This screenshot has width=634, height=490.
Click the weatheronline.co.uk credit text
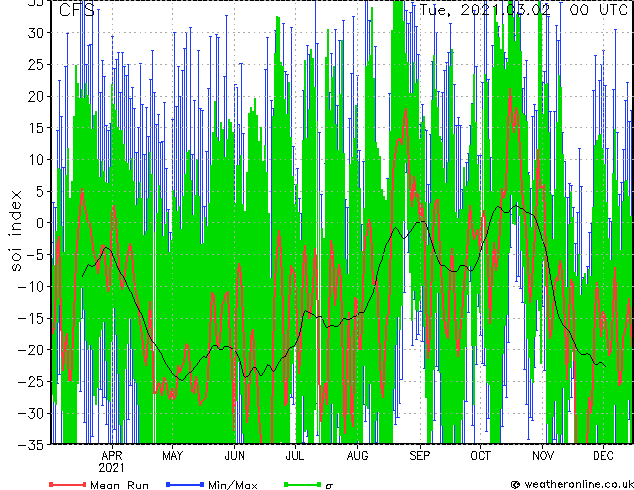click(x=579, y=484)
